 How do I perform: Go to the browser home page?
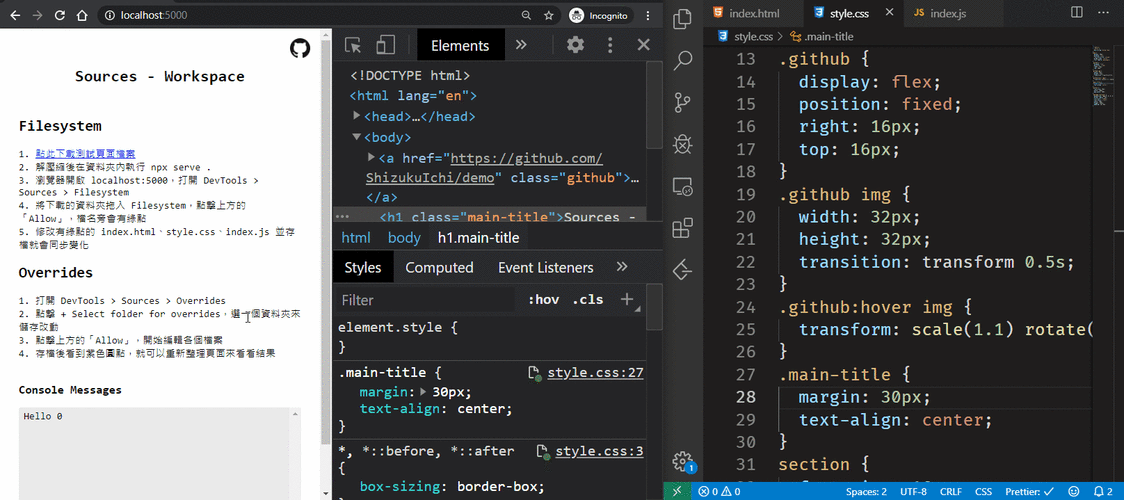point(82,15)
